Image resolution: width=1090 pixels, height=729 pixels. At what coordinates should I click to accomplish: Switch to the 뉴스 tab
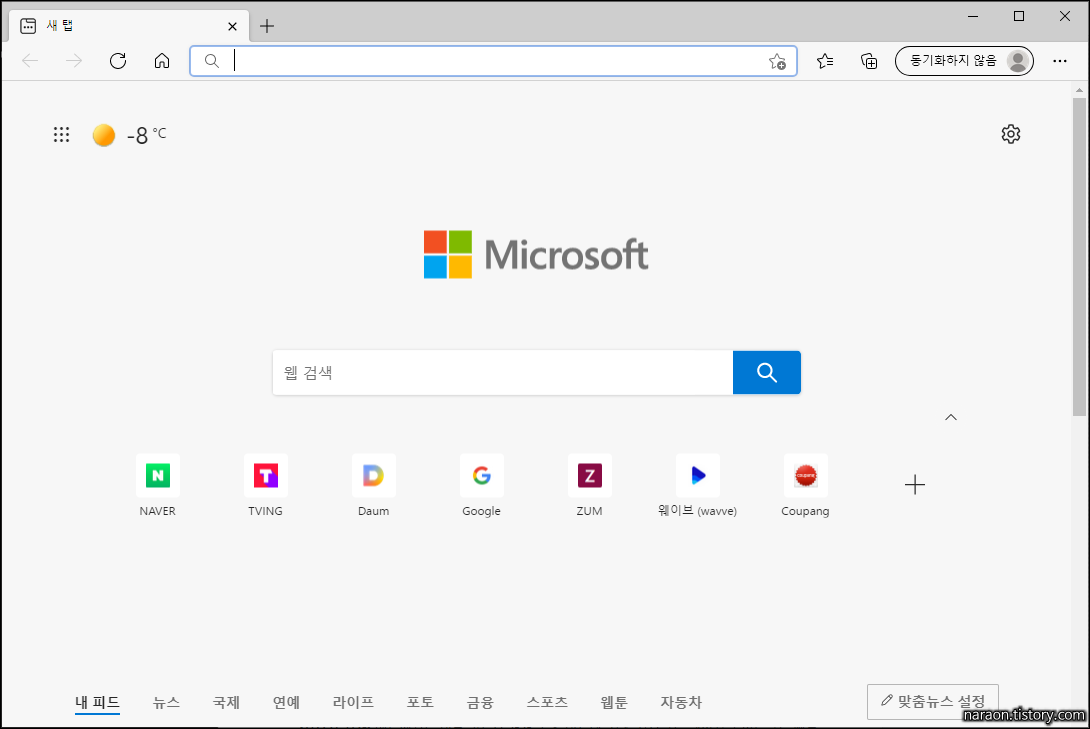tap(166, 703)
